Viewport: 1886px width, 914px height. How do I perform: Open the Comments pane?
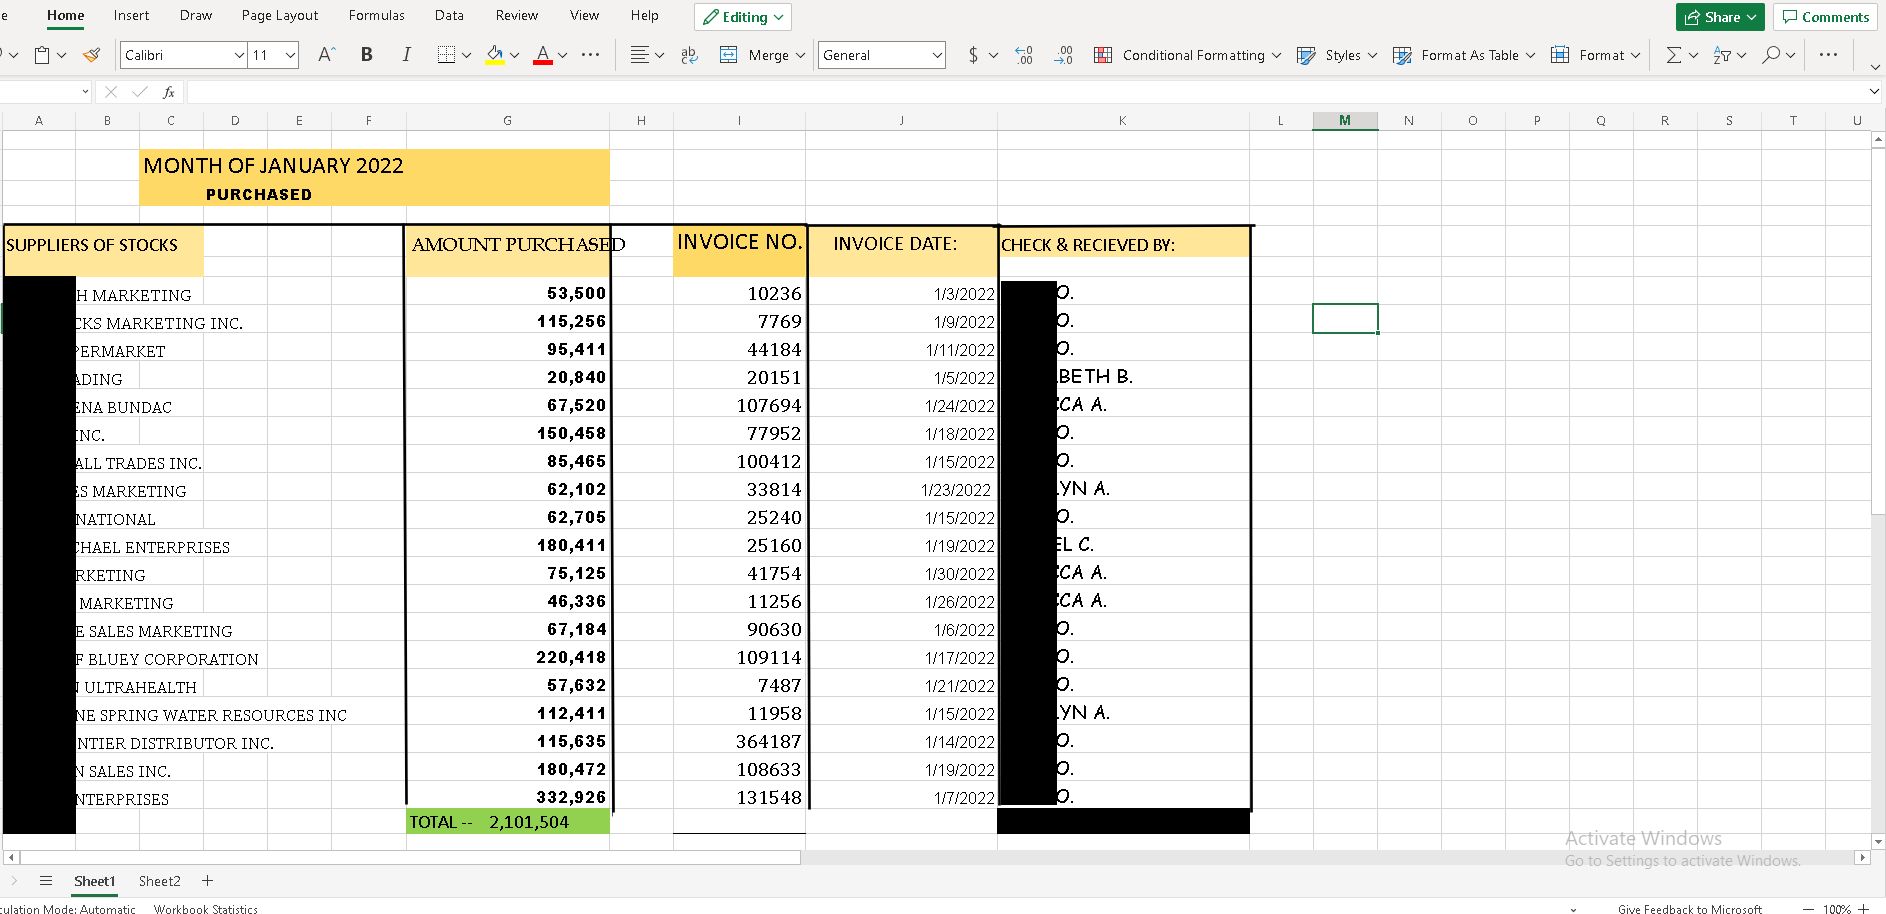pyautogui.click(x=1826, y=17)
